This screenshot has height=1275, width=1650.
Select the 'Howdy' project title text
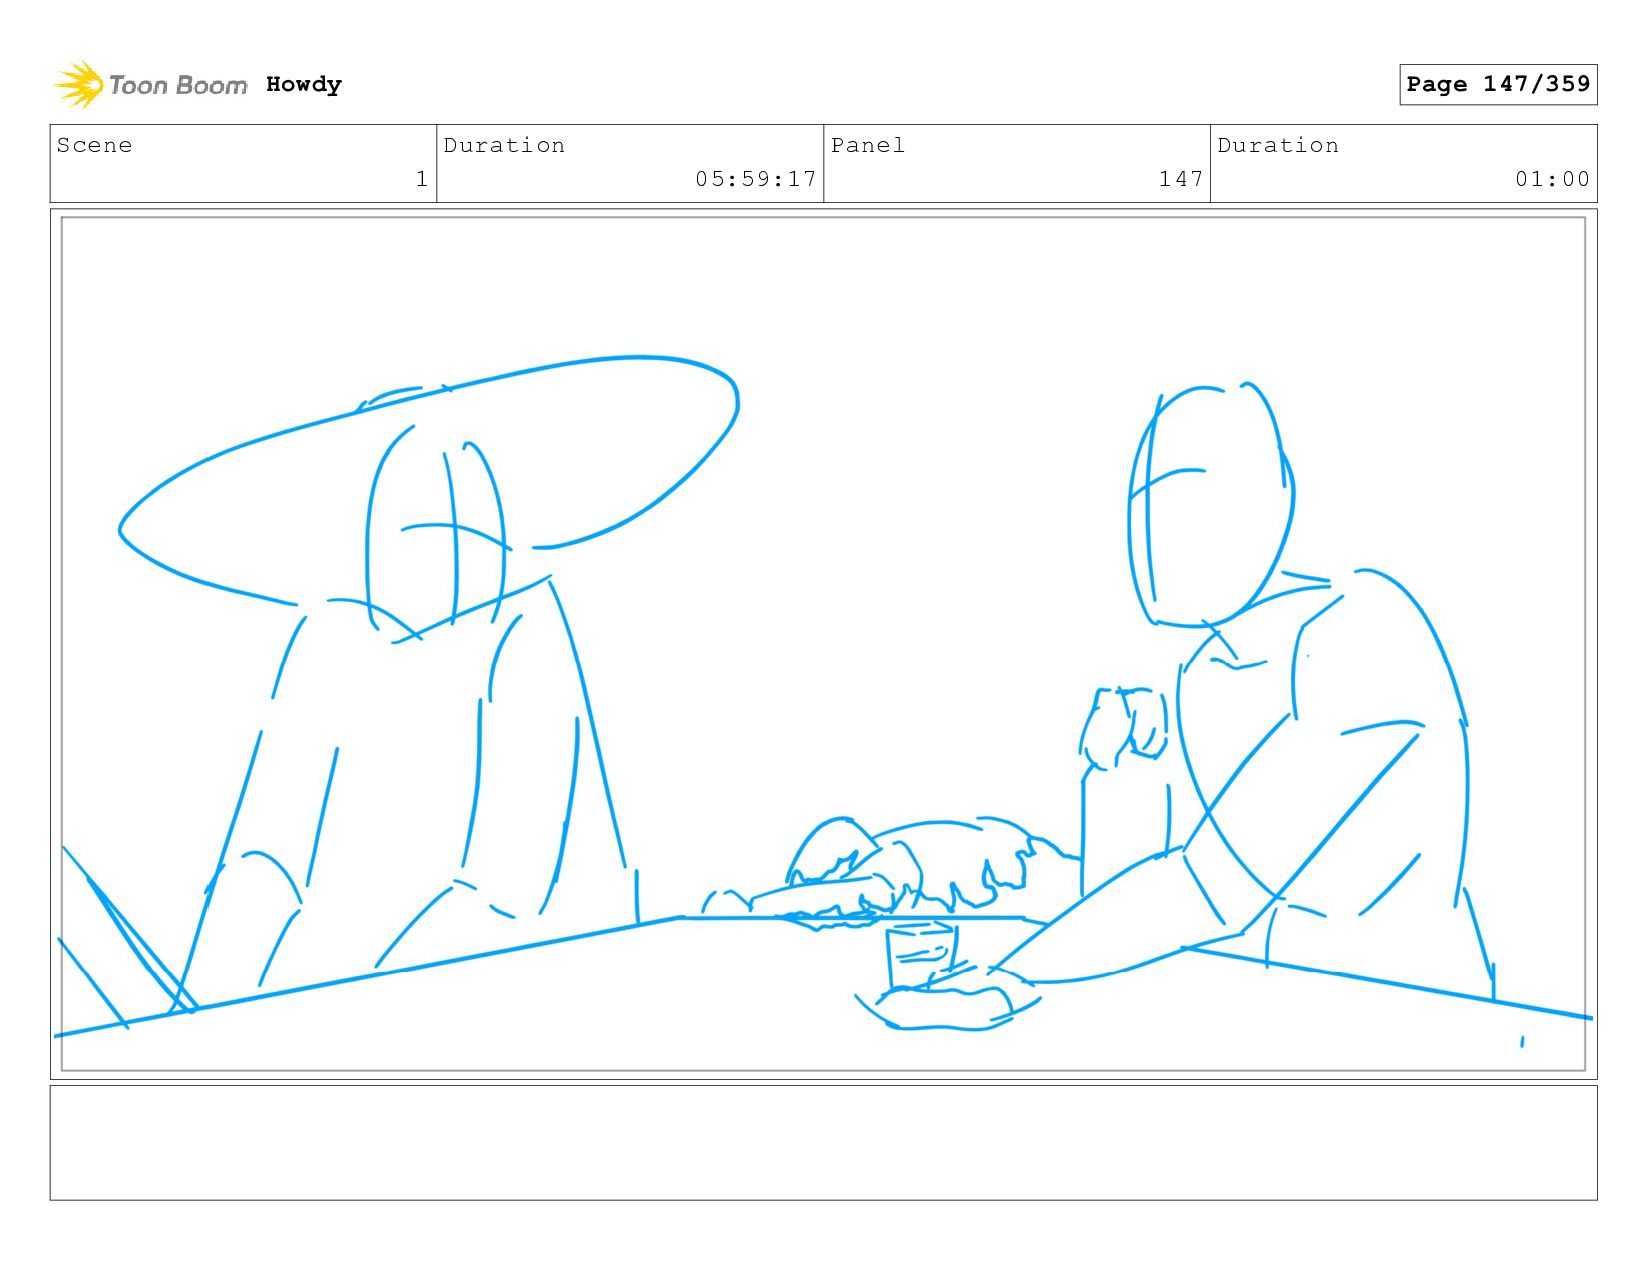click(304, 85)
